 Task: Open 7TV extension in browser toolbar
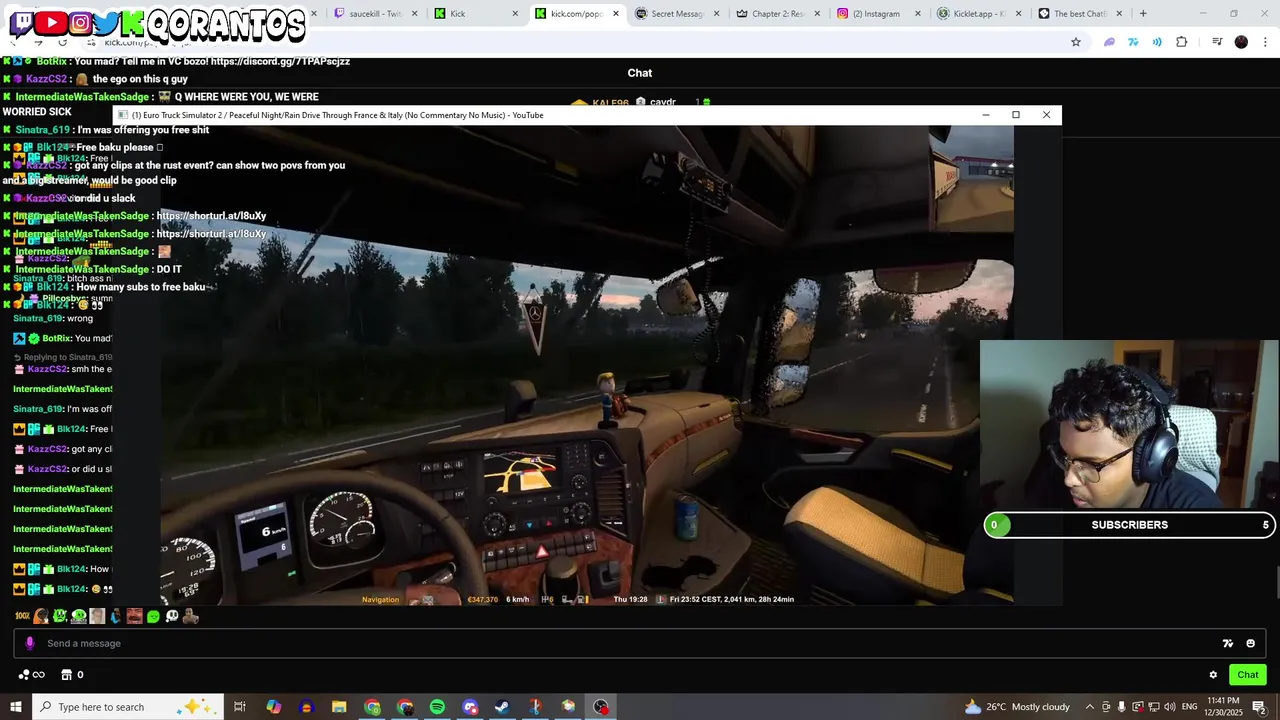coord(1133,42)
